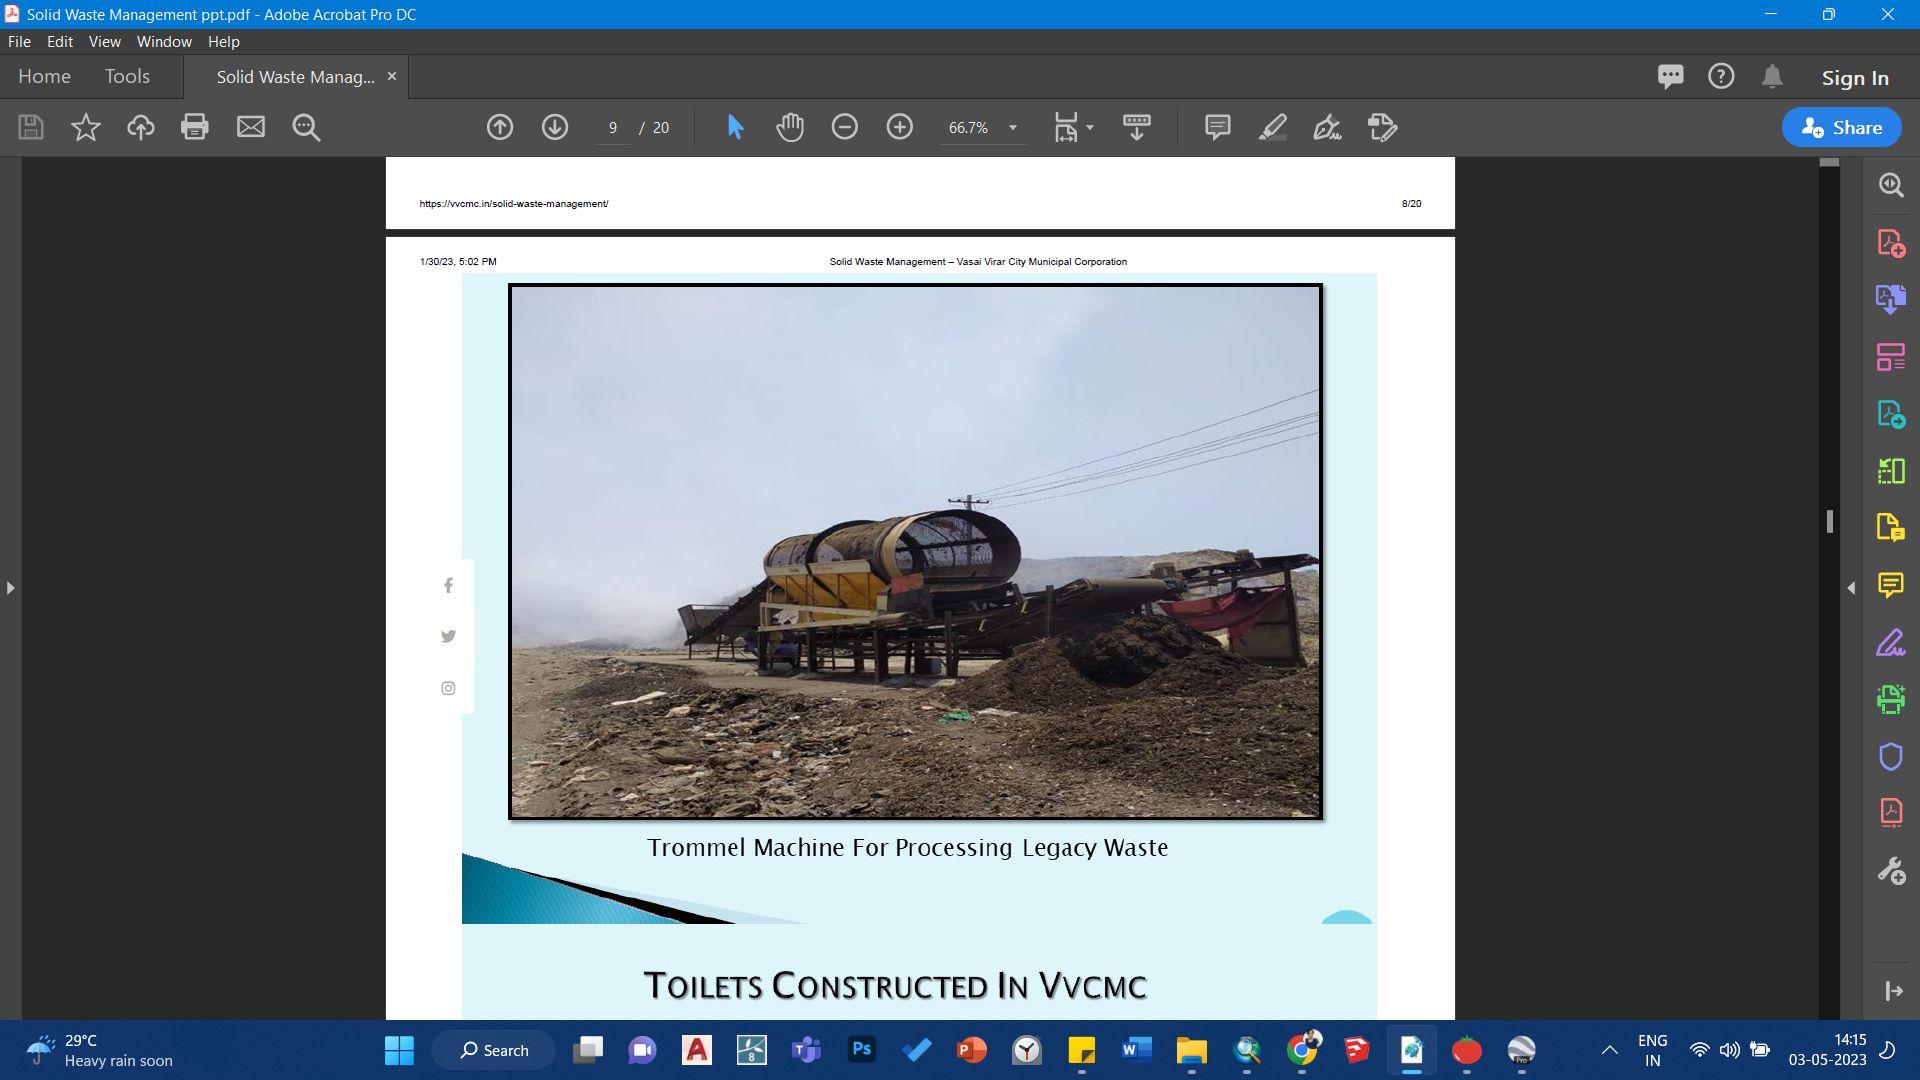
Task: Zoom out with minus icon
Action: [845, 127]
